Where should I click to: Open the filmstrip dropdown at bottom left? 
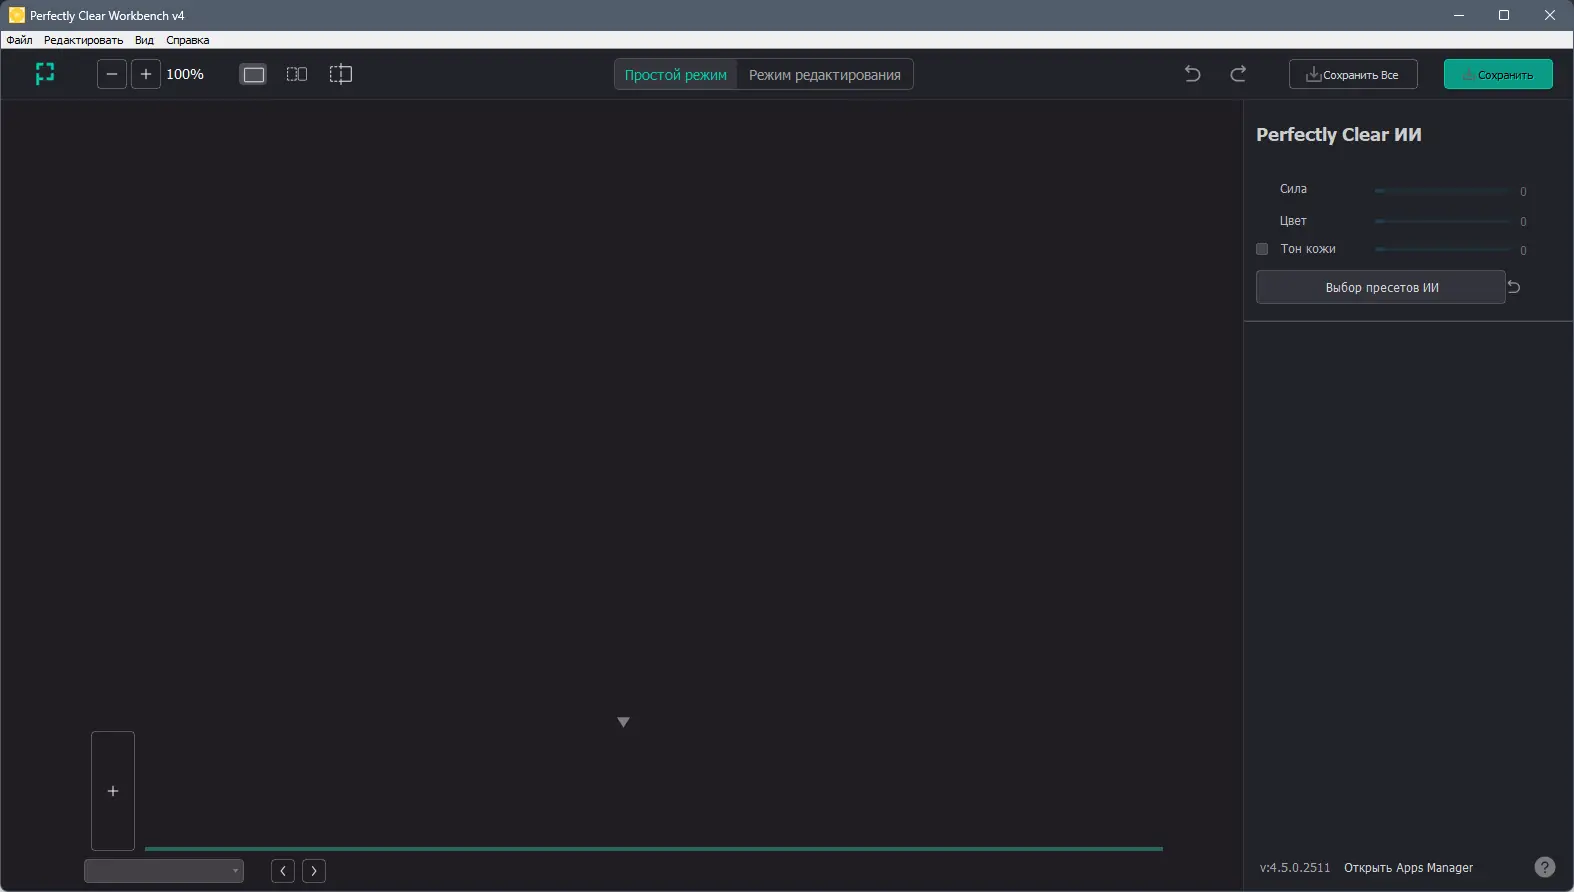[x=164, y=871]
